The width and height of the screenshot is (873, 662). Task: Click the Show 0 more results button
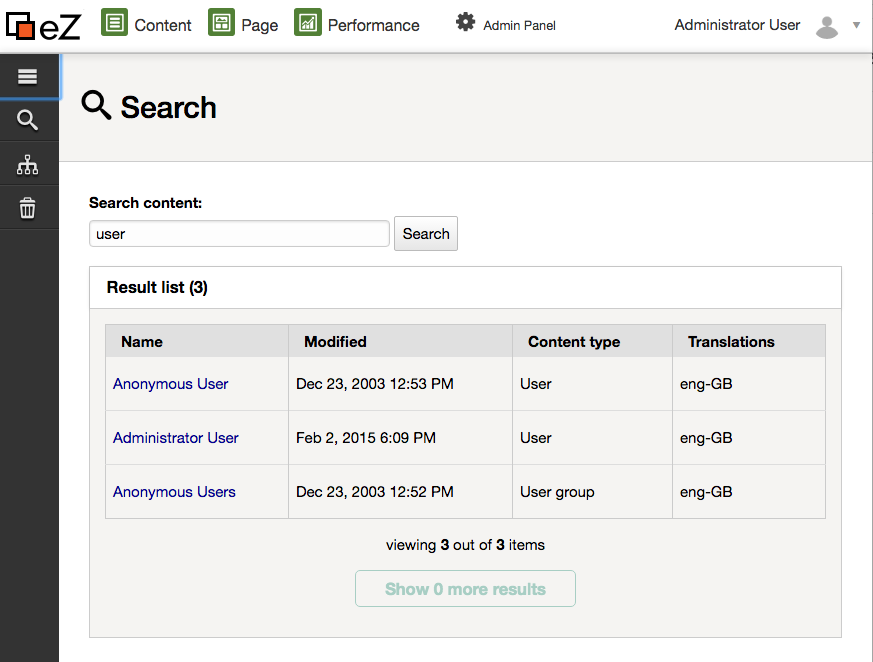(465, 589)
